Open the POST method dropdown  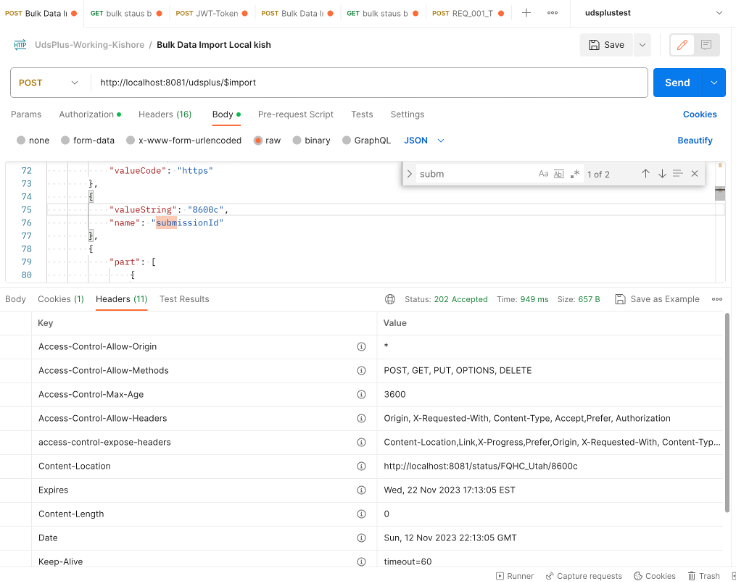click(48, 83)
